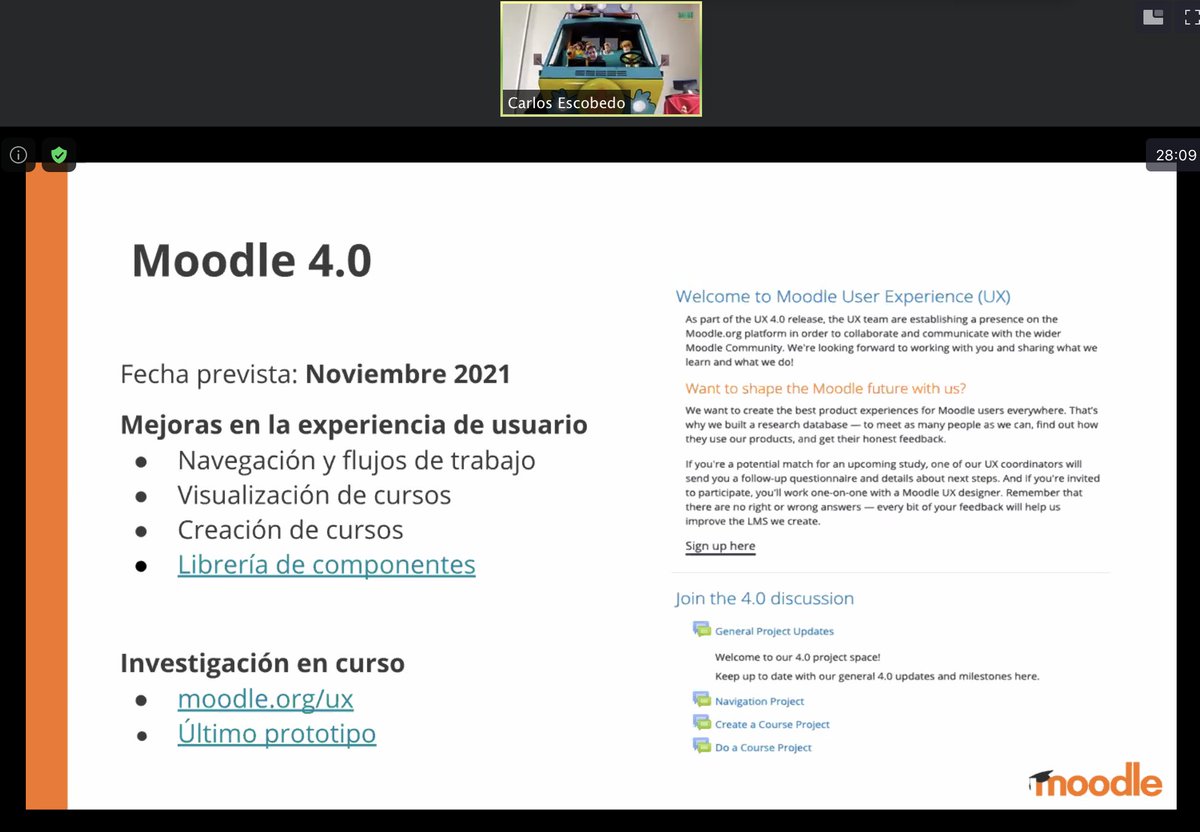Click Carlos Escobedo's video thumbnail
The height and width of the screenshot is (832, 1200).
coord(600,58)
